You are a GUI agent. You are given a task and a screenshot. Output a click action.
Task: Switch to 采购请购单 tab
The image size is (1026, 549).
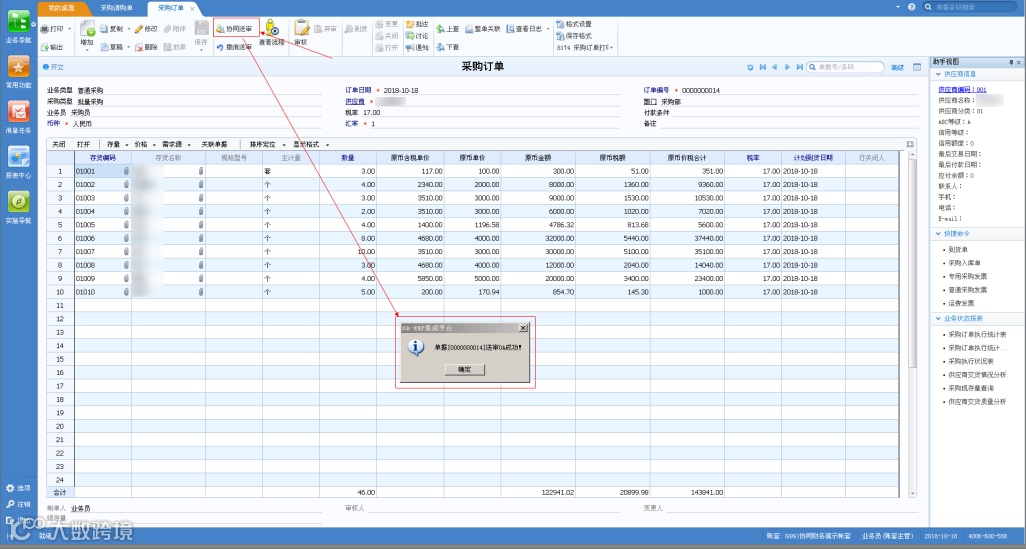116,9
